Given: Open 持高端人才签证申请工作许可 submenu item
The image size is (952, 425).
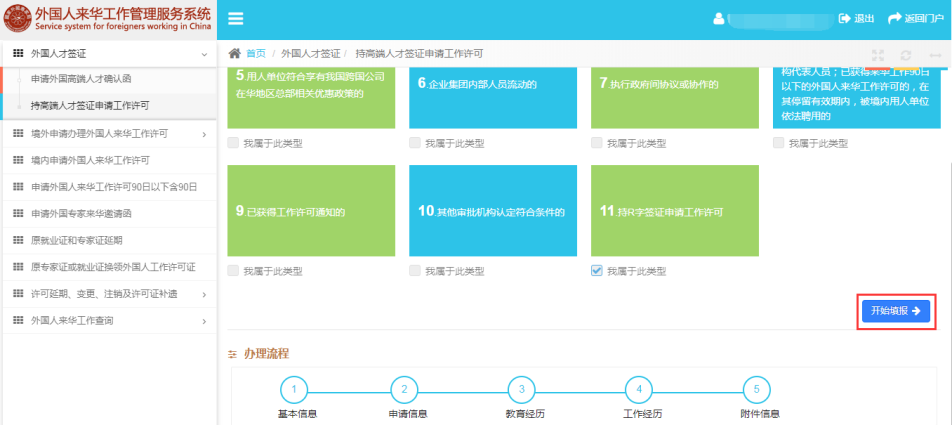Looking at the screenshot, I should [108, 106].
